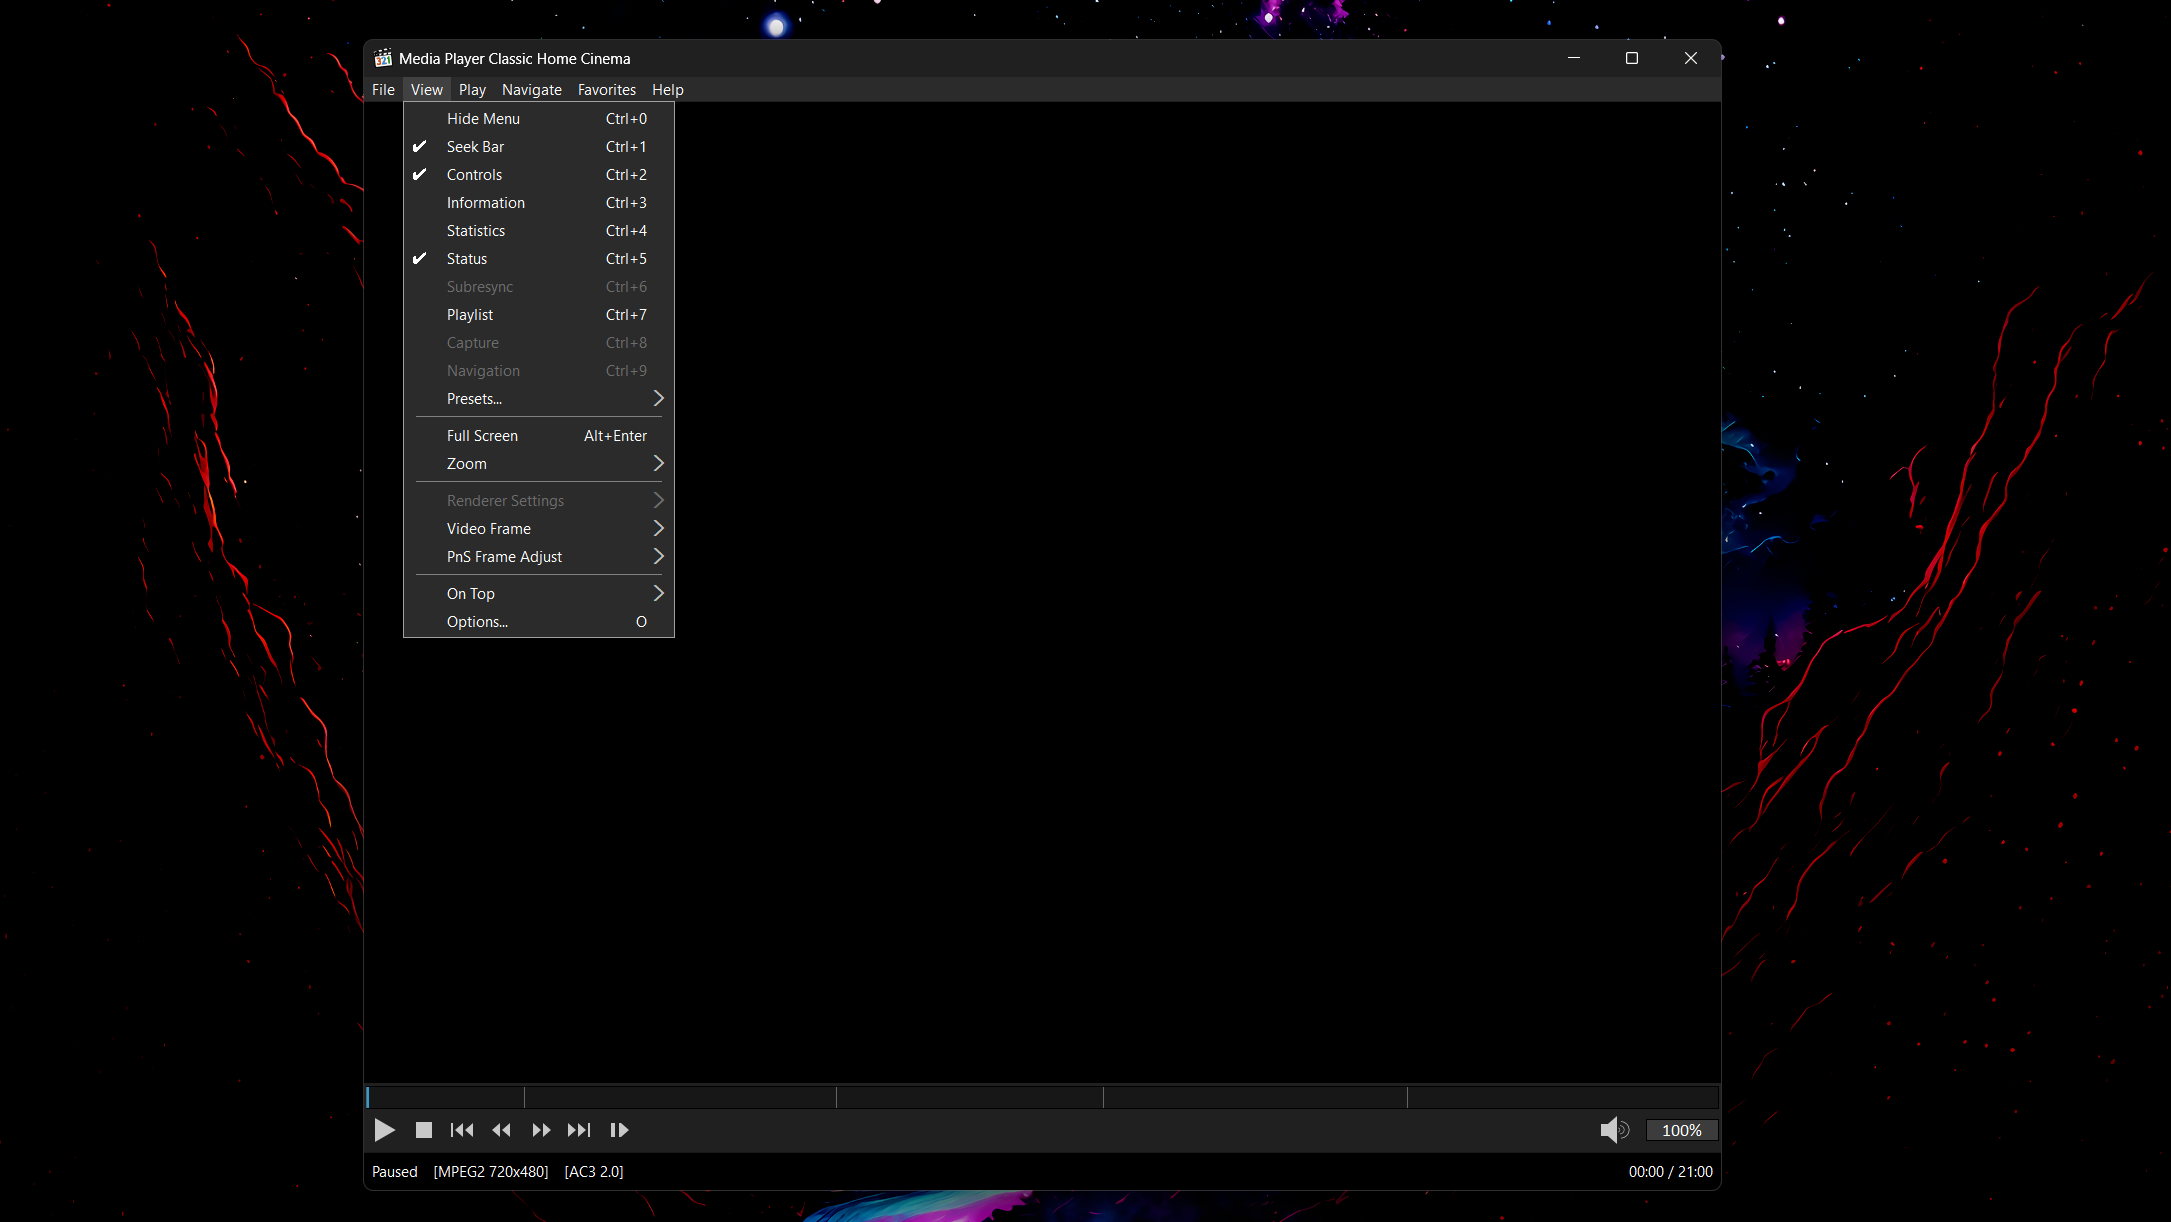
Task: Click the seek bar track
Action: tap(1042, 1097)
